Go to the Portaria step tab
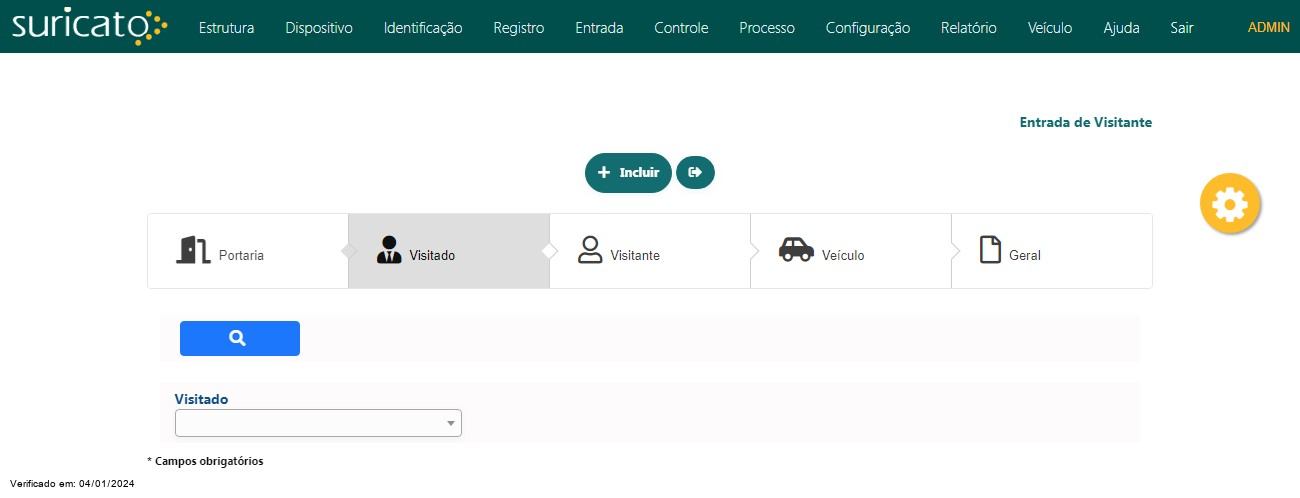1300x498 pixels. coord(248,251)
